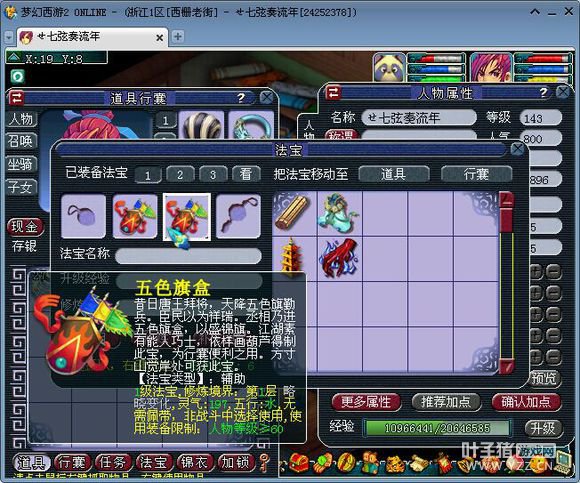
Task: Click the green 经验 progress bar
Action: coord(437,428)
